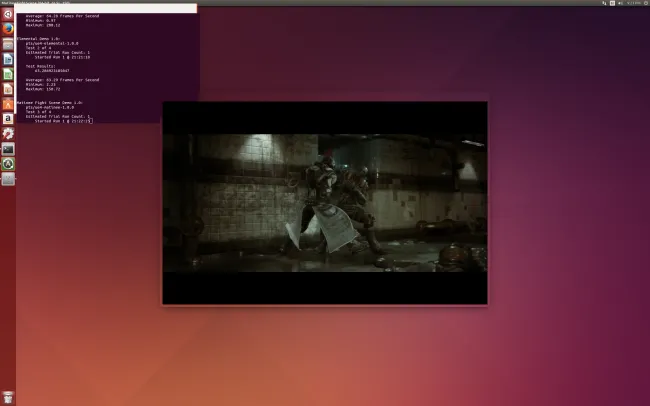Image resolution: width=650 pixels, height=406 pixels.
Task: Open the Amazon launcher icon
Action: pos(8,119)
